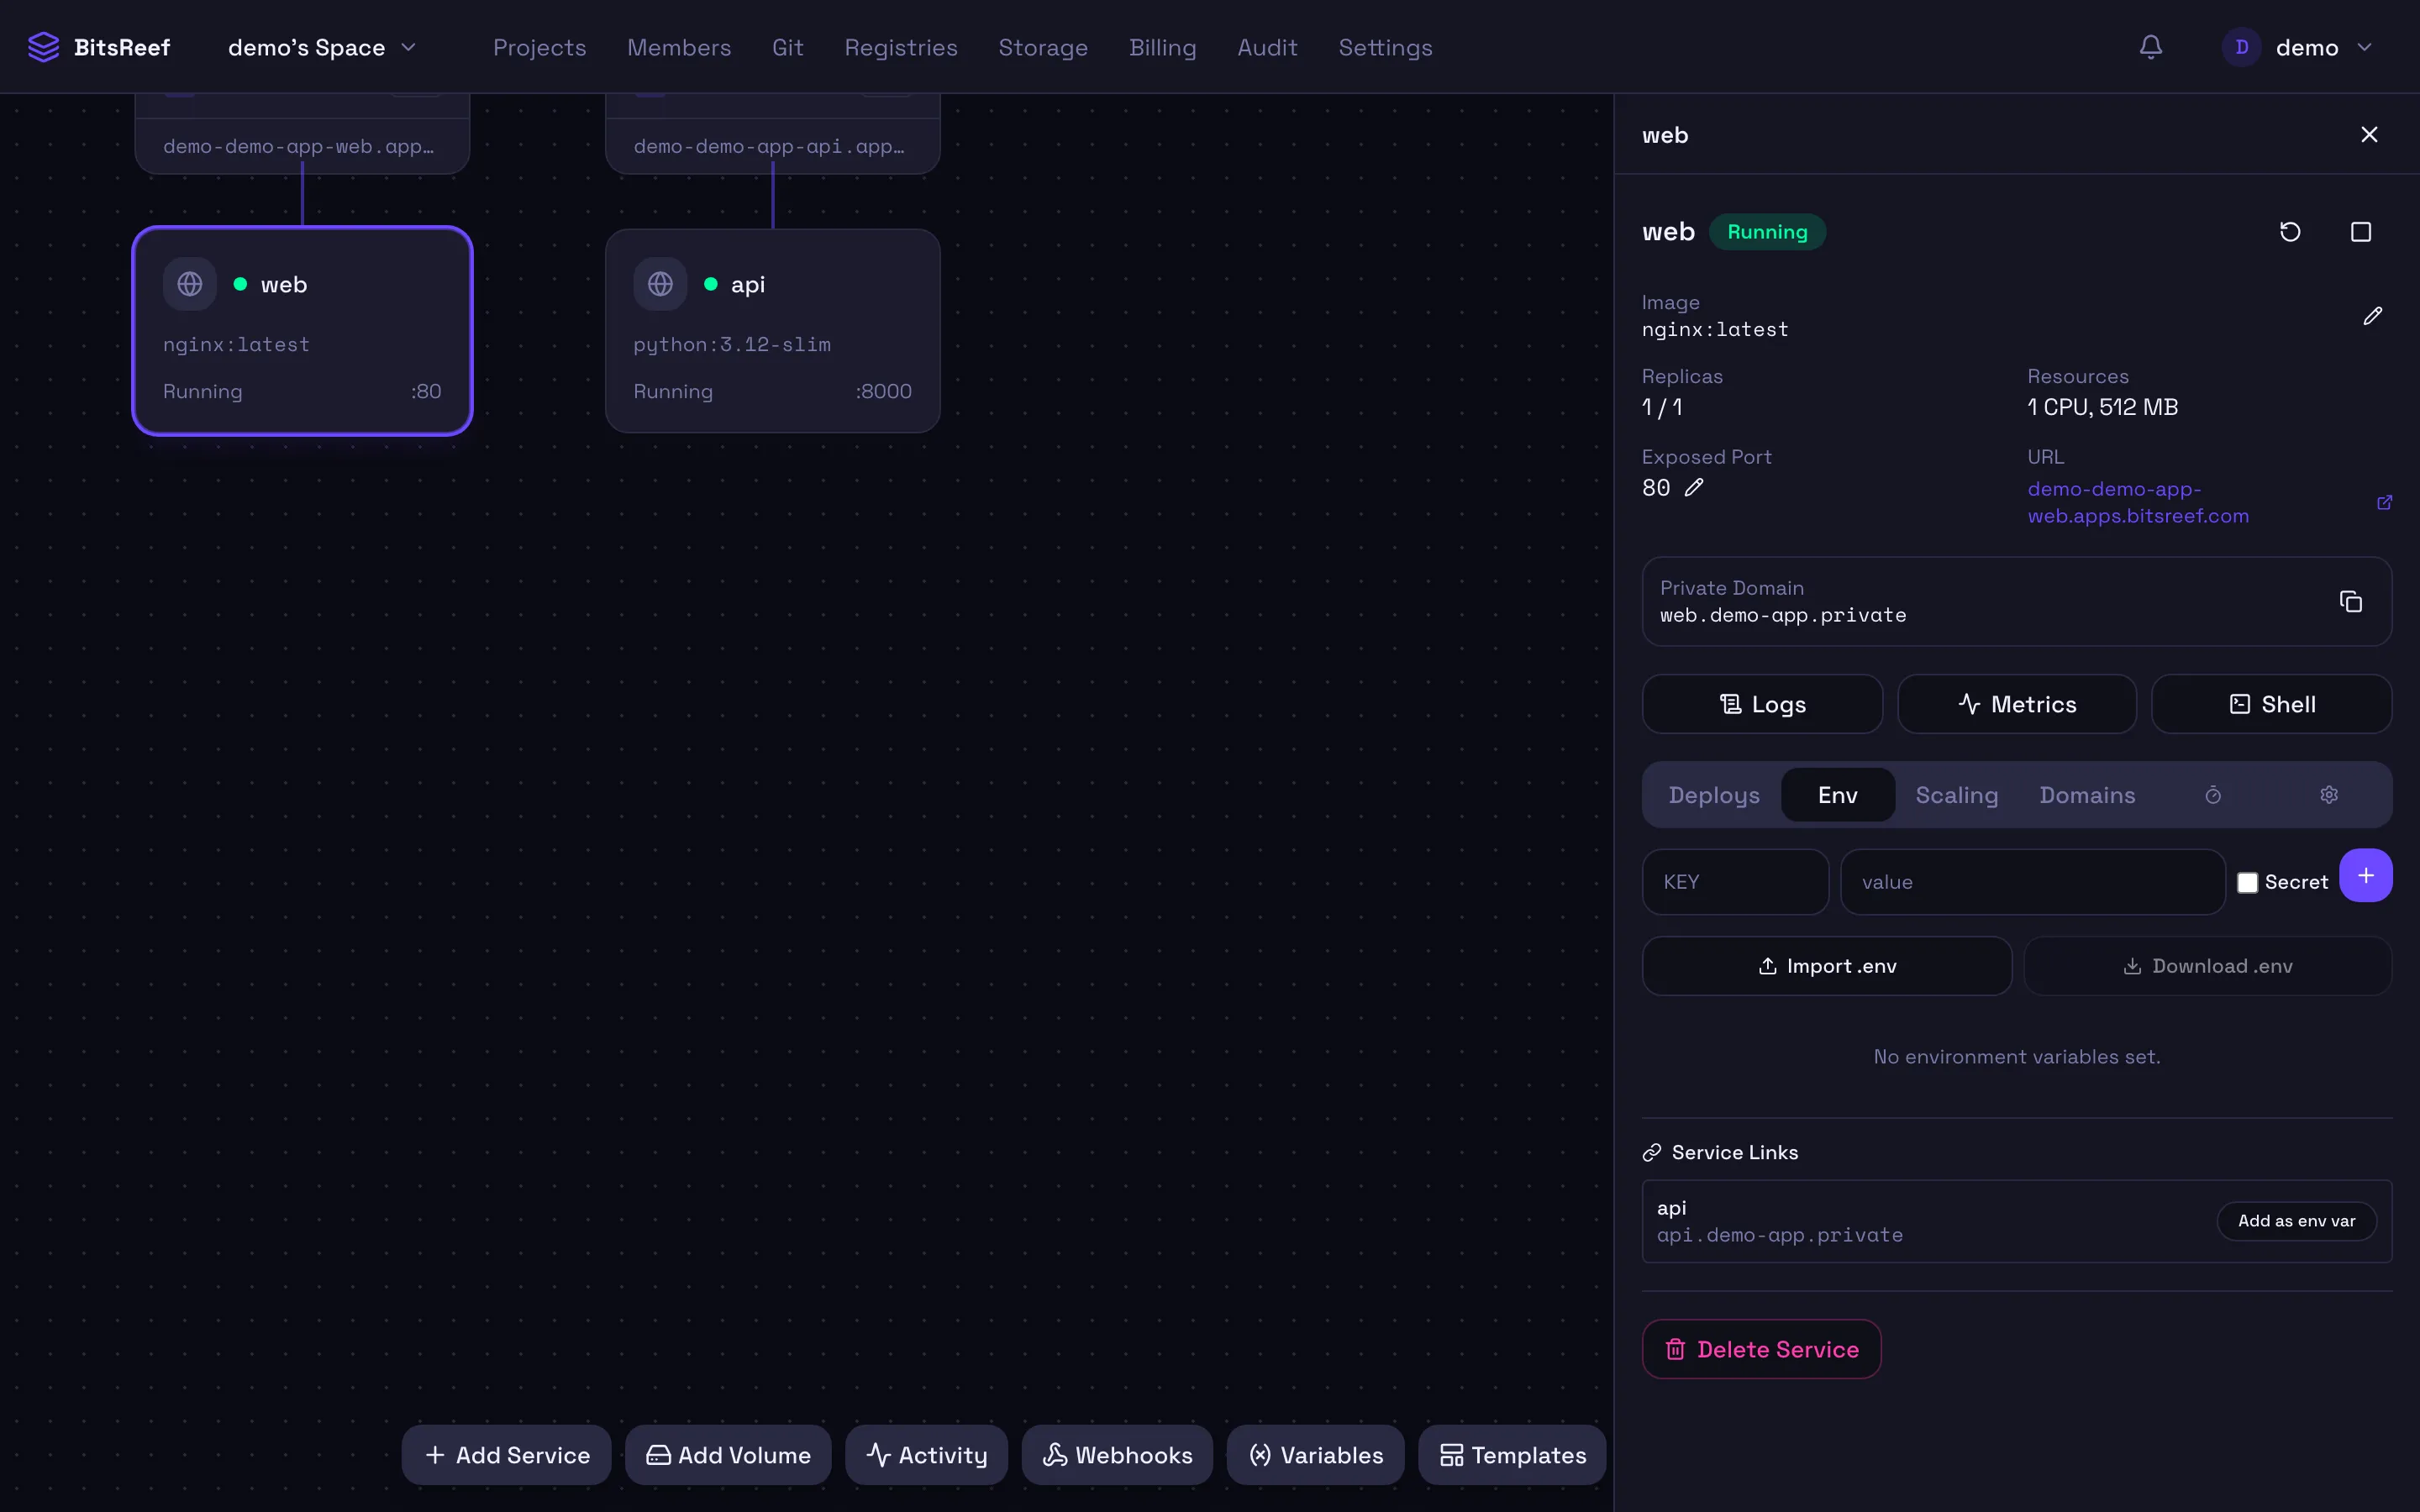Click the demo-demo-app-web.apps.bitsreef.com URL link
The image size is (2420, 1512).
[2138, 502]
